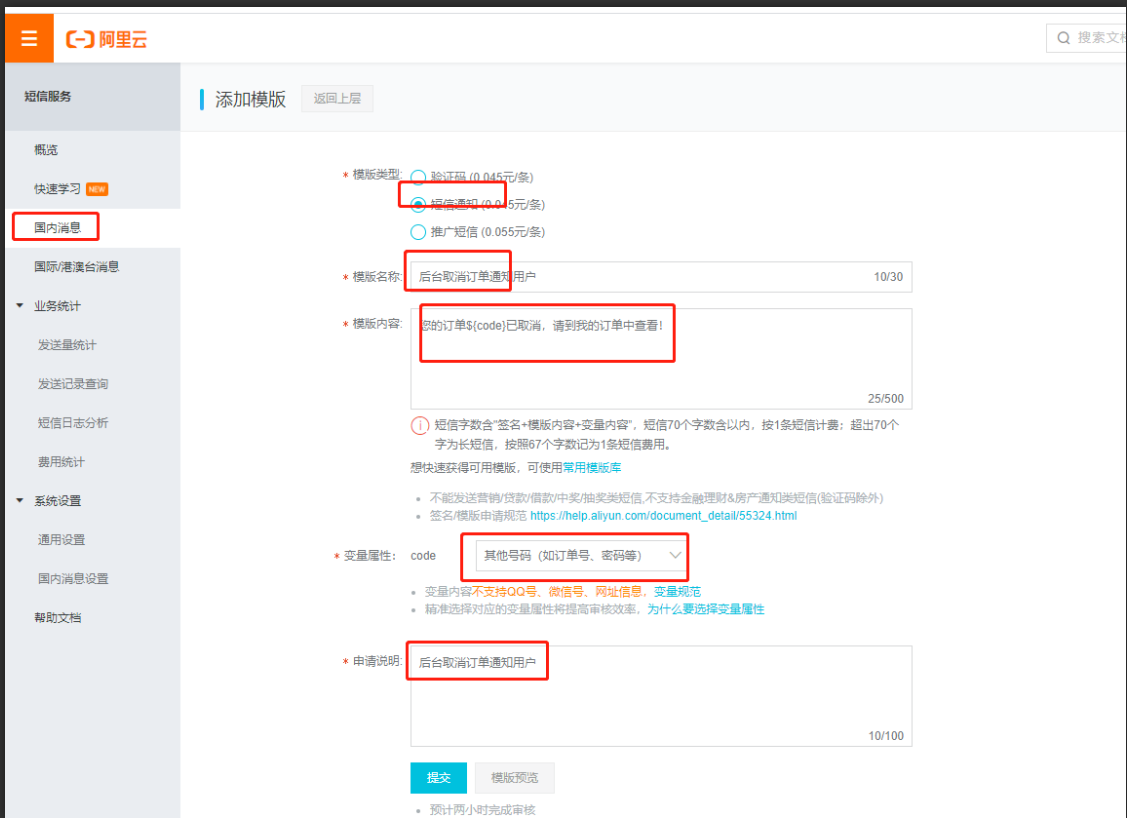Open 国内消息 in the sidebar
1127x818 pixels.
click(58, 228)
